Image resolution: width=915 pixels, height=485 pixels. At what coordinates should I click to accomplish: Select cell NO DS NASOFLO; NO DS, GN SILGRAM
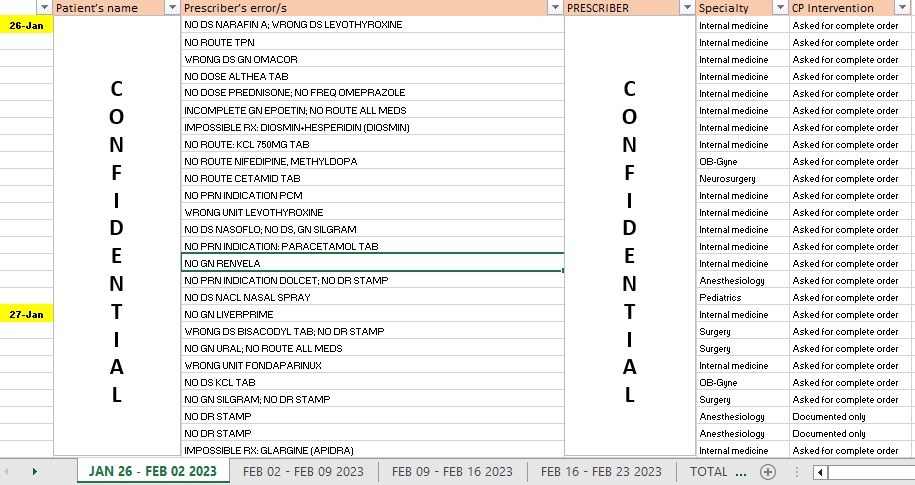click(372, 229)
